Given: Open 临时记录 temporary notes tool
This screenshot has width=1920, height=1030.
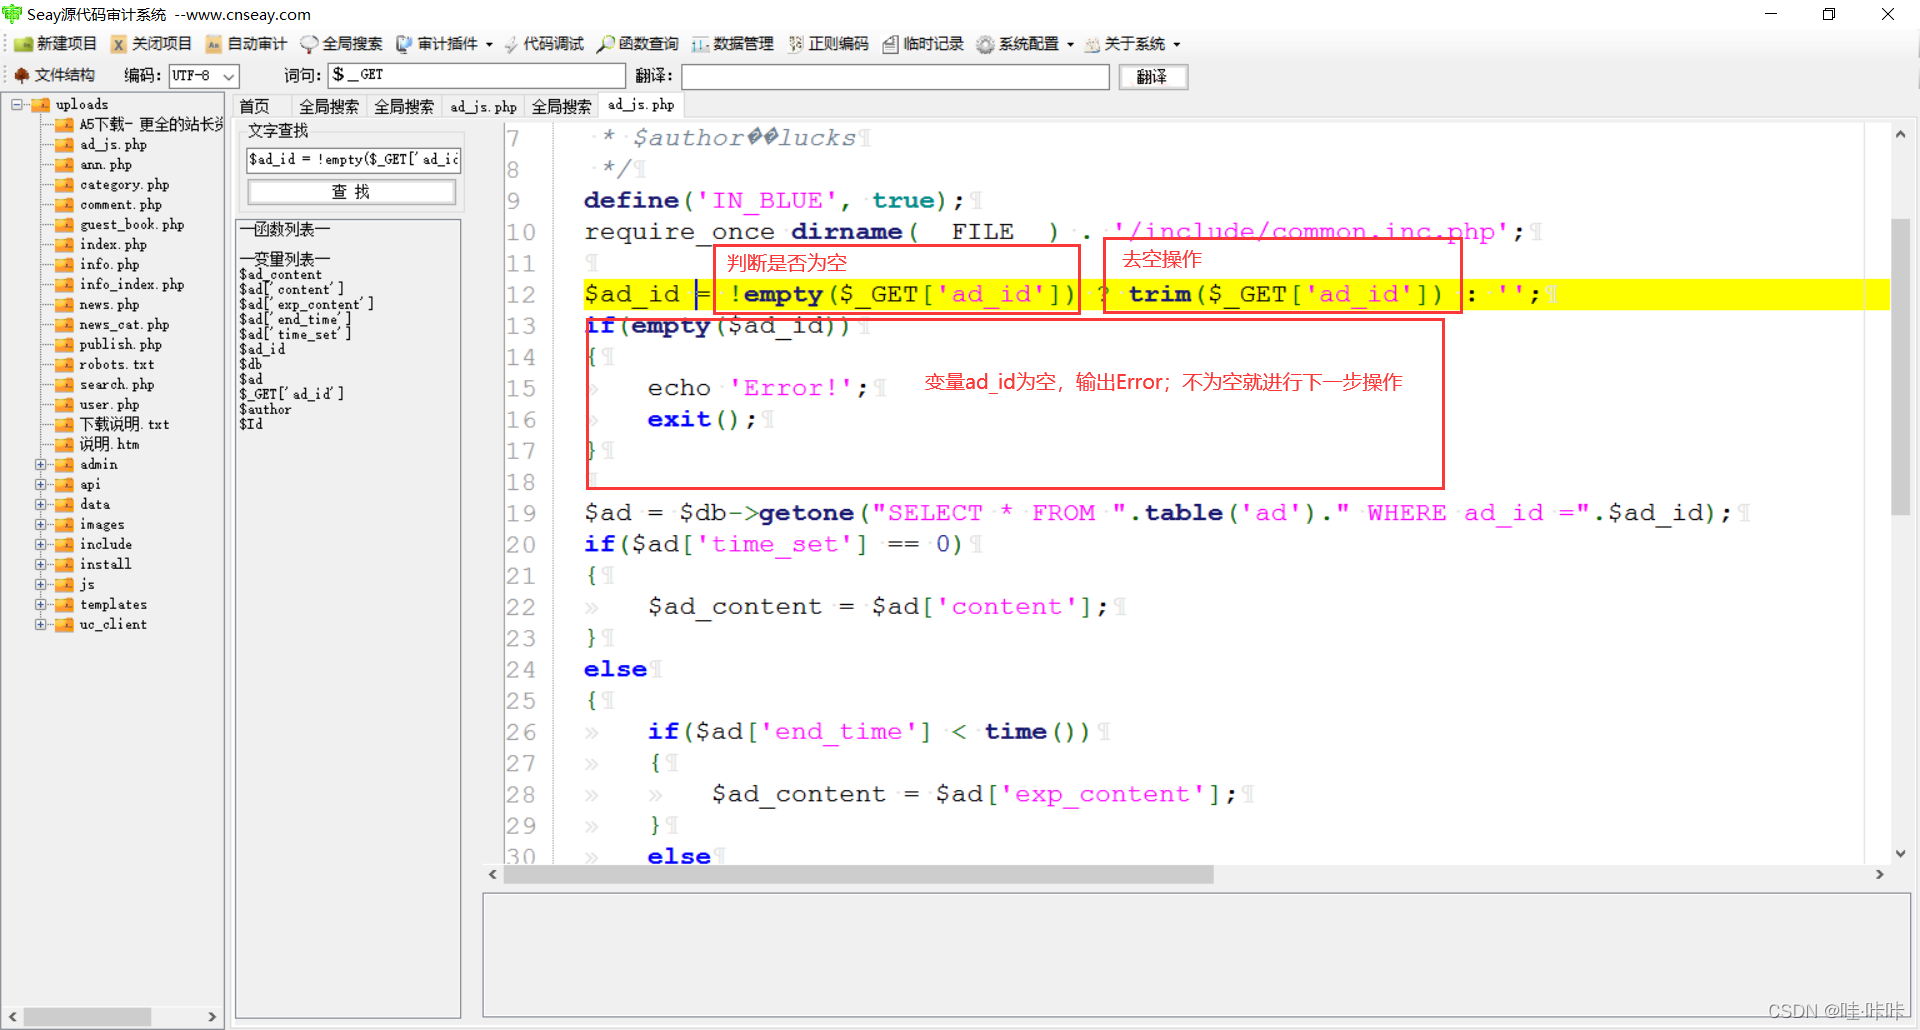Looking at the screenshot, I should point(923,44).
